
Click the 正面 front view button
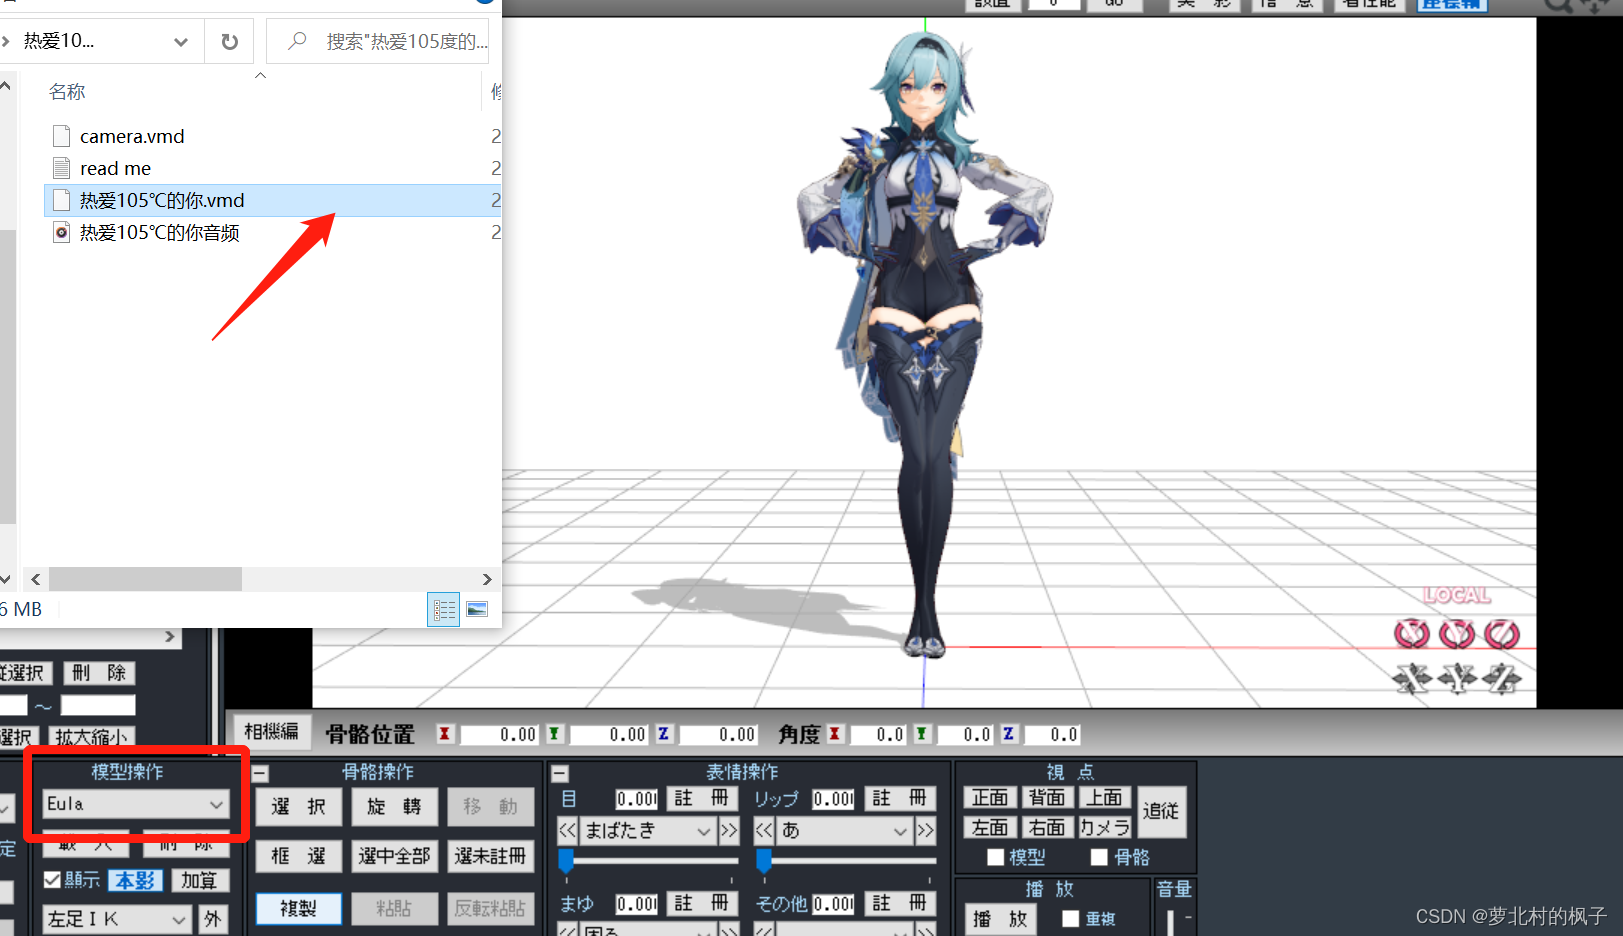(990, 797)
